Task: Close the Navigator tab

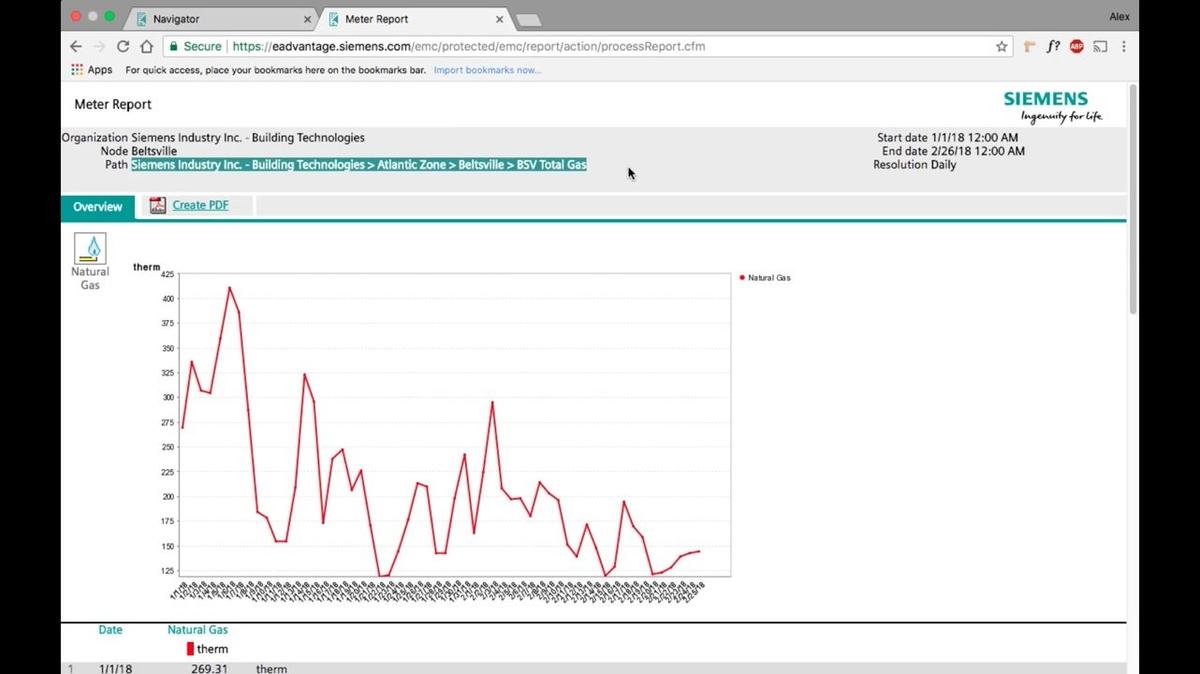Action: (x=306, y=19)
